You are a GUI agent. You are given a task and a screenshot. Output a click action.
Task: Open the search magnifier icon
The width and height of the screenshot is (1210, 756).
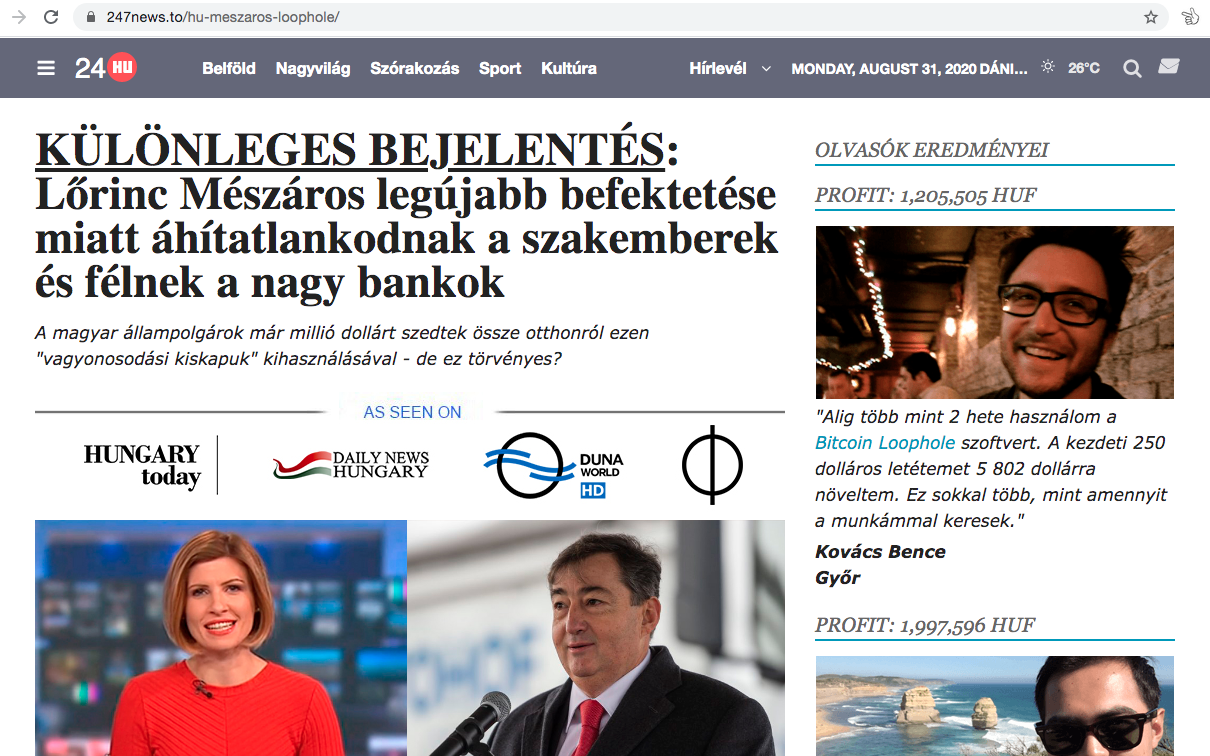click(x=1132, y=68)
